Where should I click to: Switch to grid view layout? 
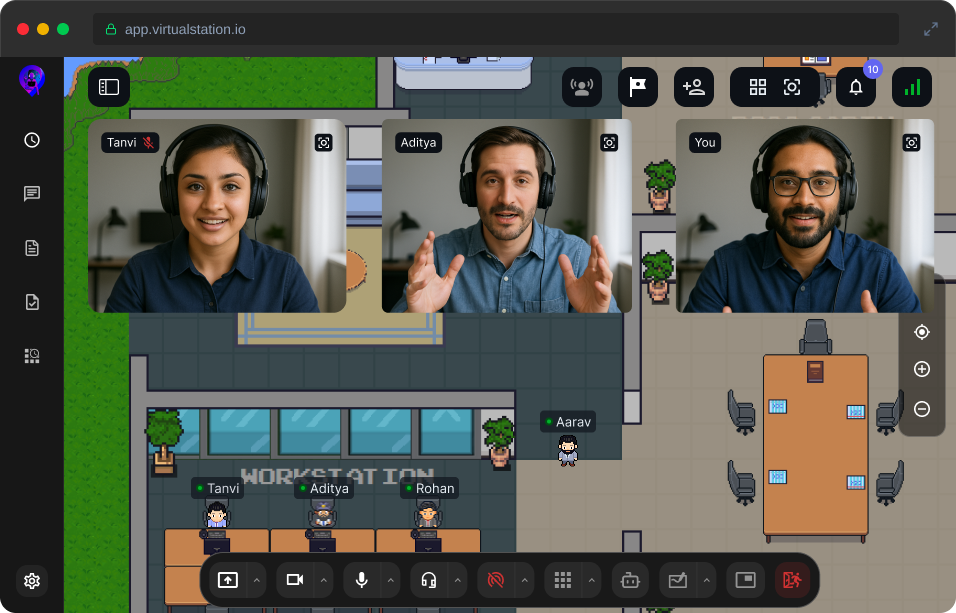coord(758,87)
